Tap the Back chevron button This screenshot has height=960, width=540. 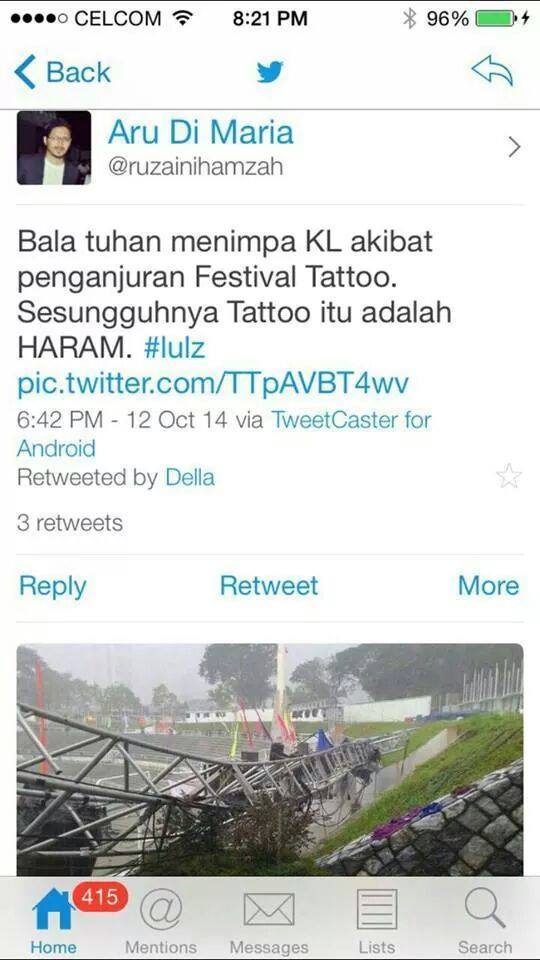61,72
